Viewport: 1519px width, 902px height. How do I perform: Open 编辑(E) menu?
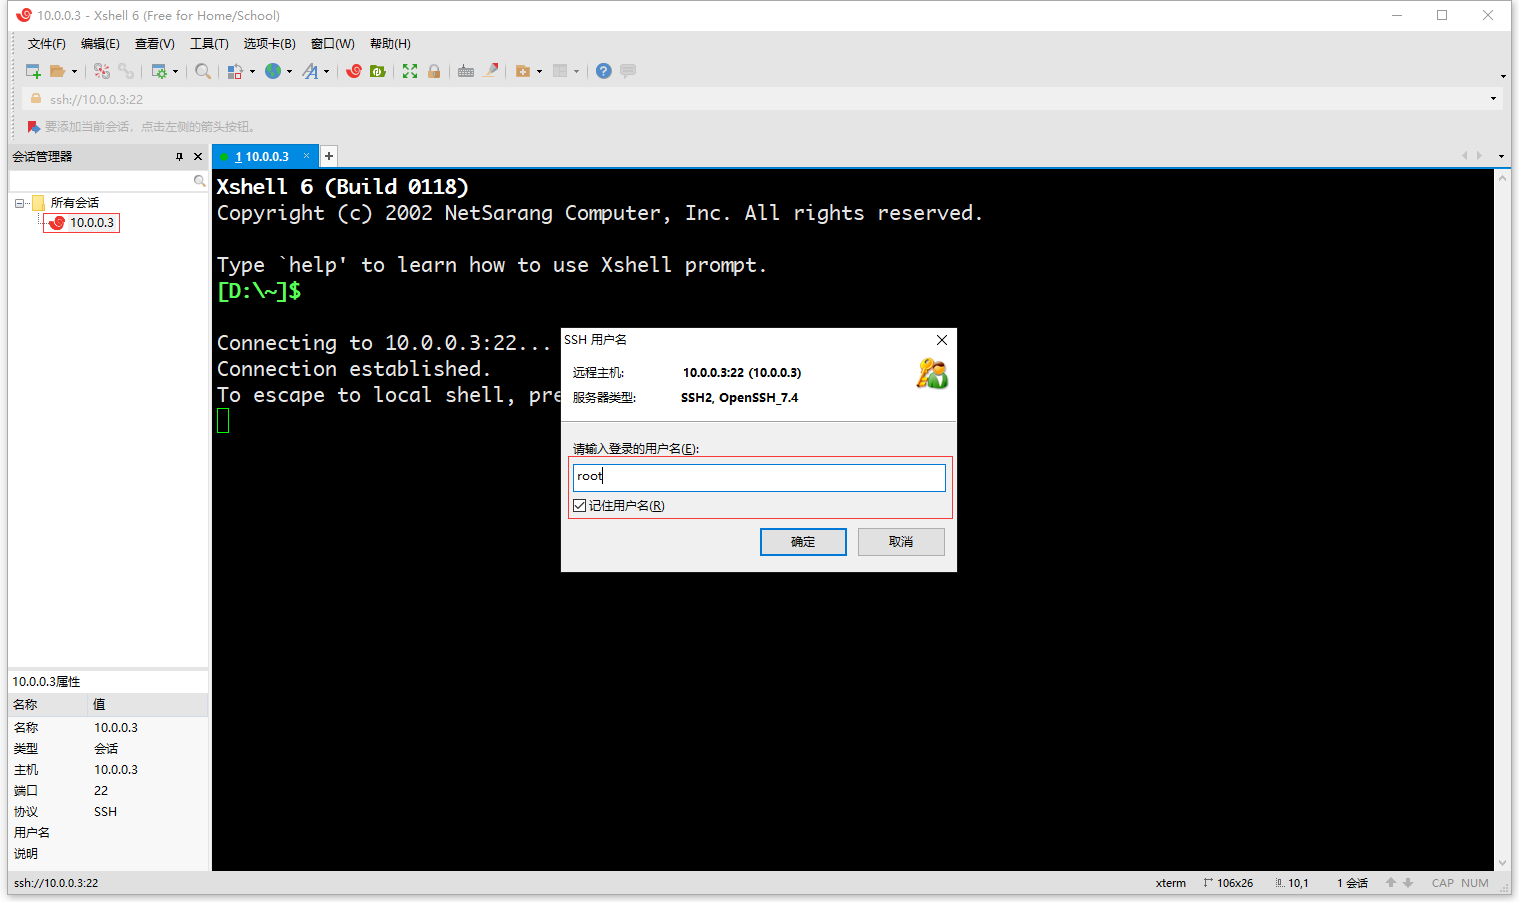(x=100, y=44)
